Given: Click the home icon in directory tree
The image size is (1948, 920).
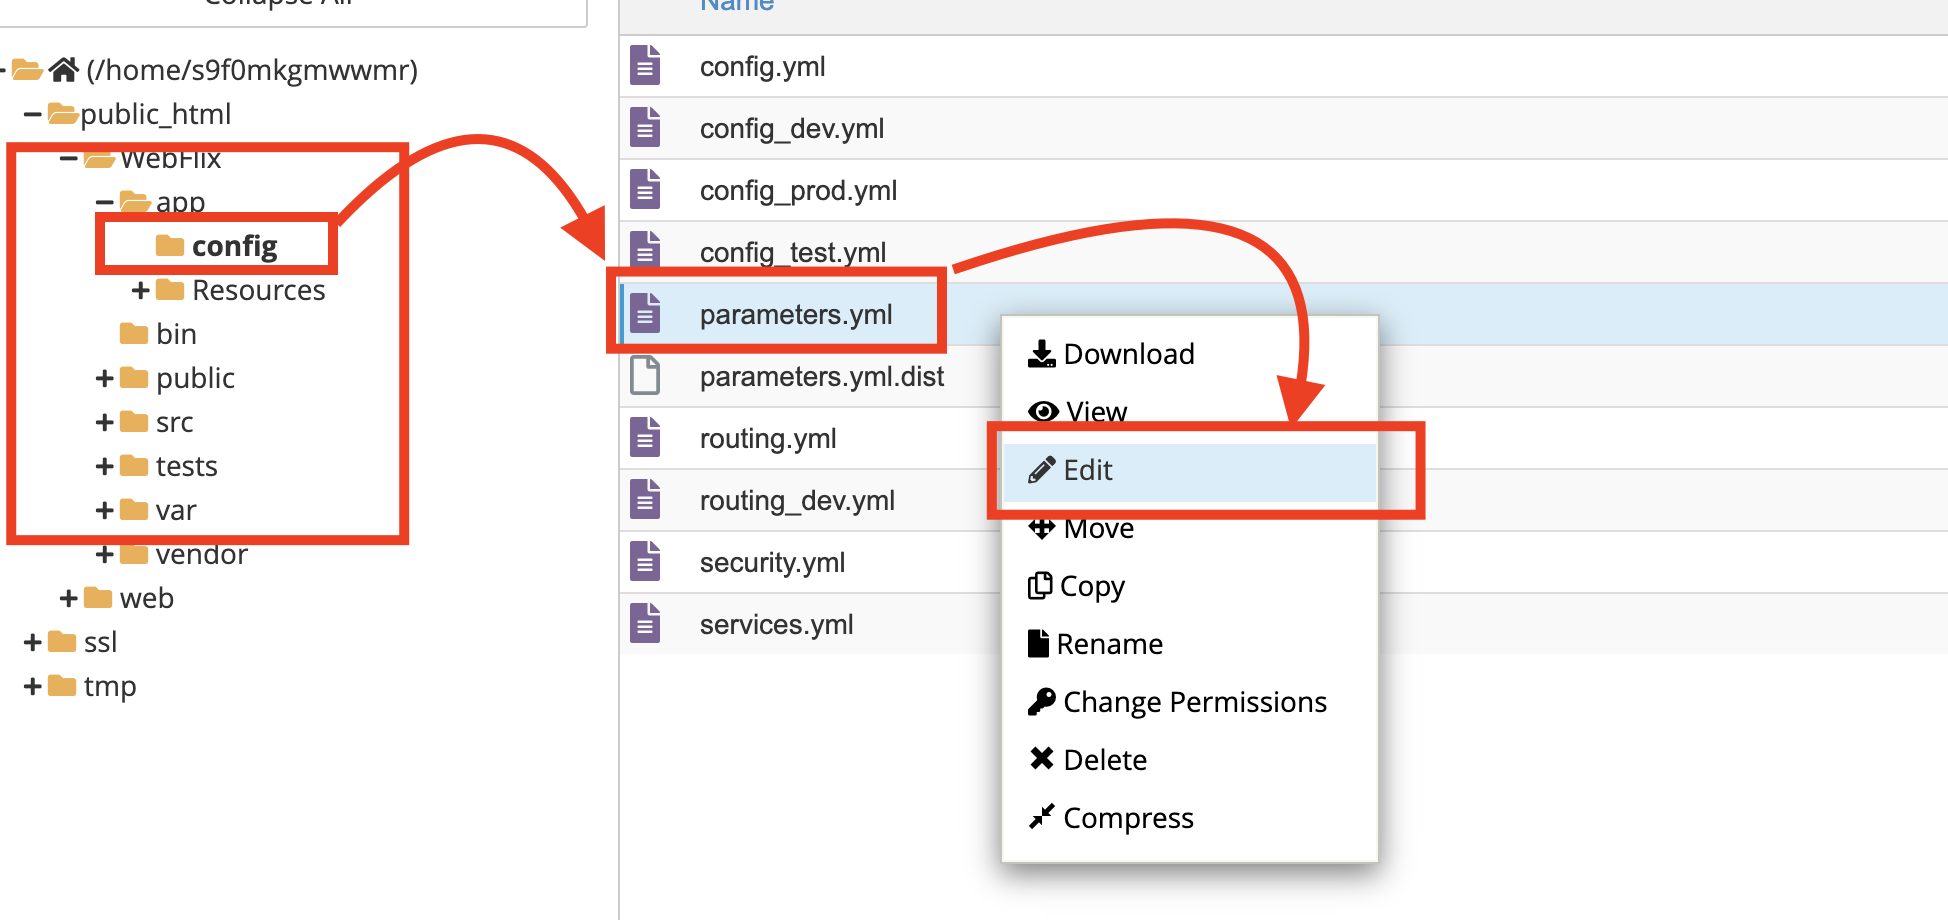Looking at the screenshot, I should (64, 69).
